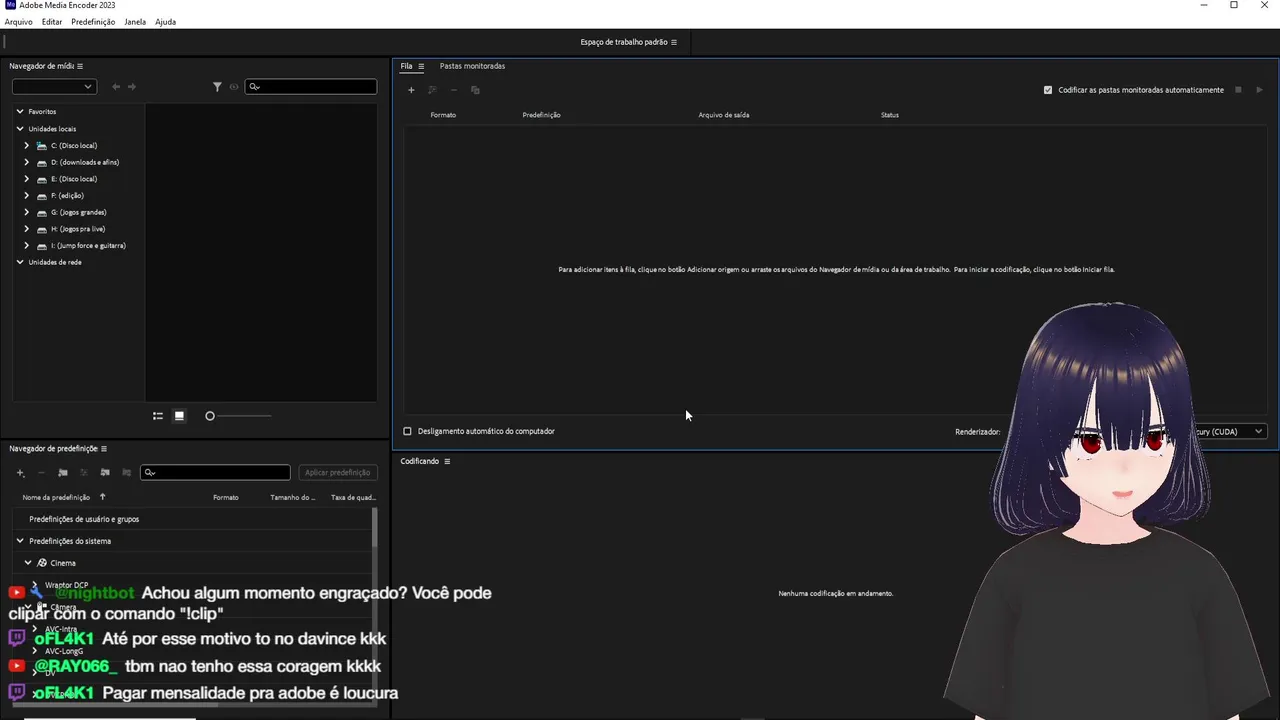
Task: Collapse the Unidades locais section
Action: (x=19, y=129)
